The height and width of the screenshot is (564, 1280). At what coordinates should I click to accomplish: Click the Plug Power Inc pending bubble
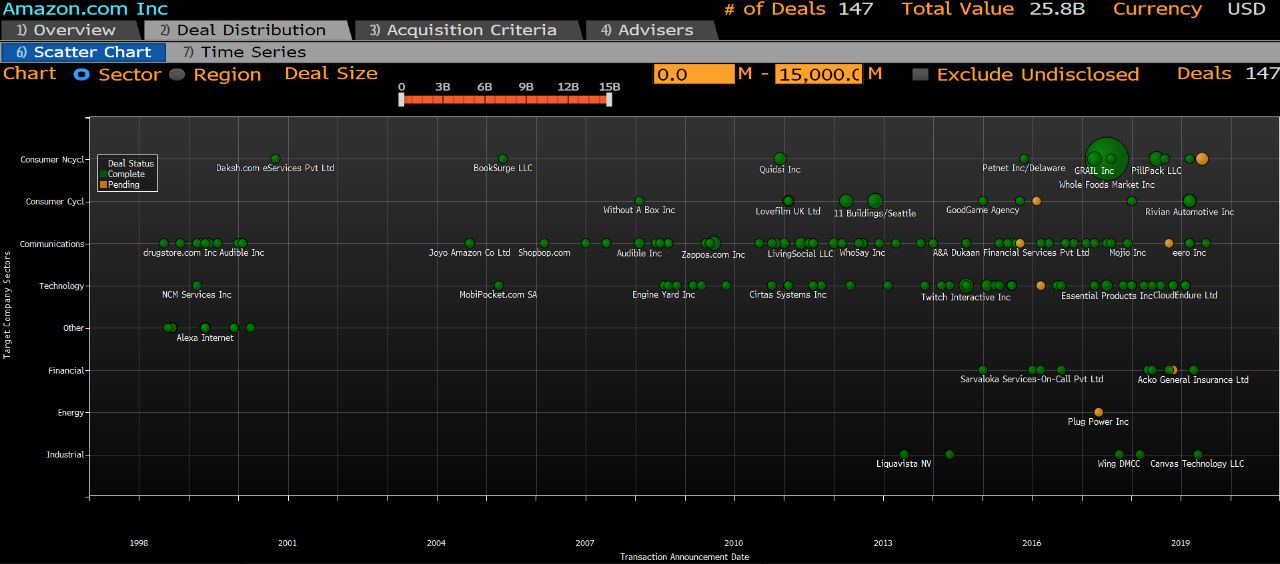click(1098, 412)
